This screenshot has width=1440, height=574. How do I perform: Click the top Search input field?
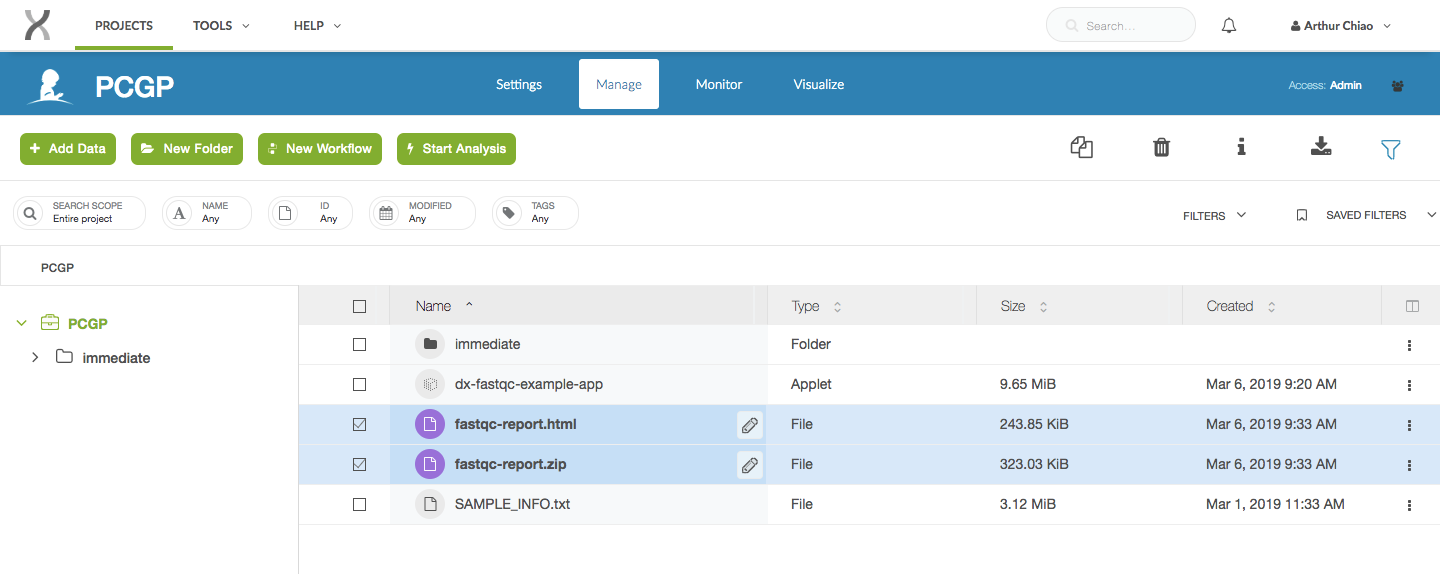coord(1120,25)
